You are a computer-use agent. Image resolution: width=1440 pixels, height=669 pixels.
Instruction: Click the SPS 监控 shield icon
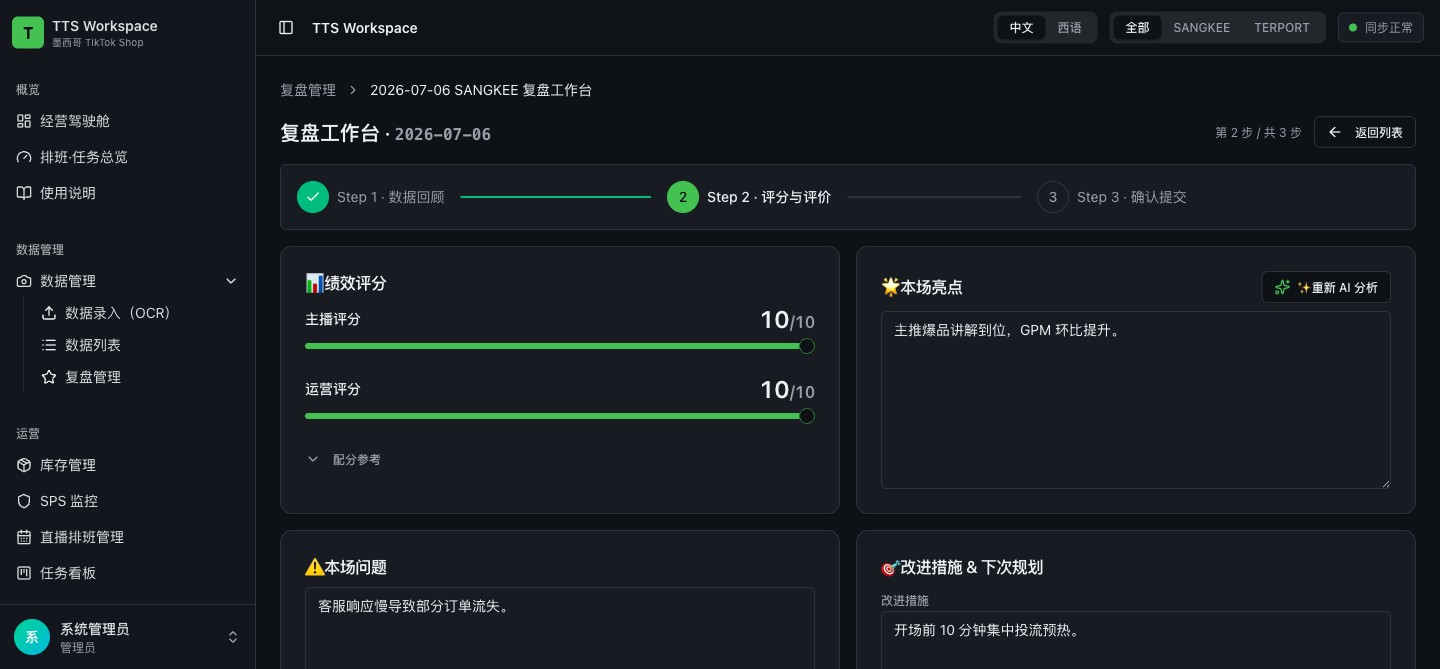pos(24,501)
